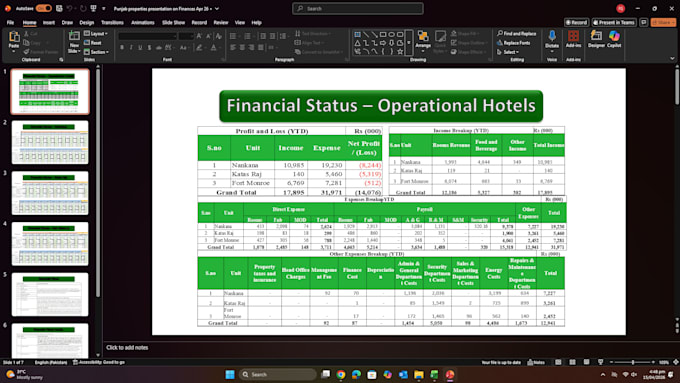Click the Start From Beginning presentation icon
Image resolution: width=680 pixels, height=383 pixels.
93,8
